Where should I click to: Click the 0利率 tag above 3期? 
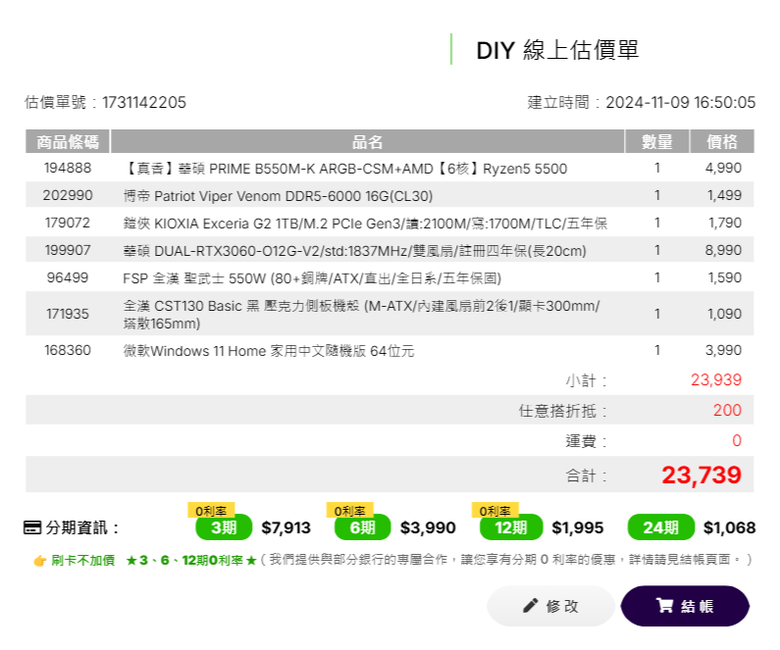coord(211,511)
